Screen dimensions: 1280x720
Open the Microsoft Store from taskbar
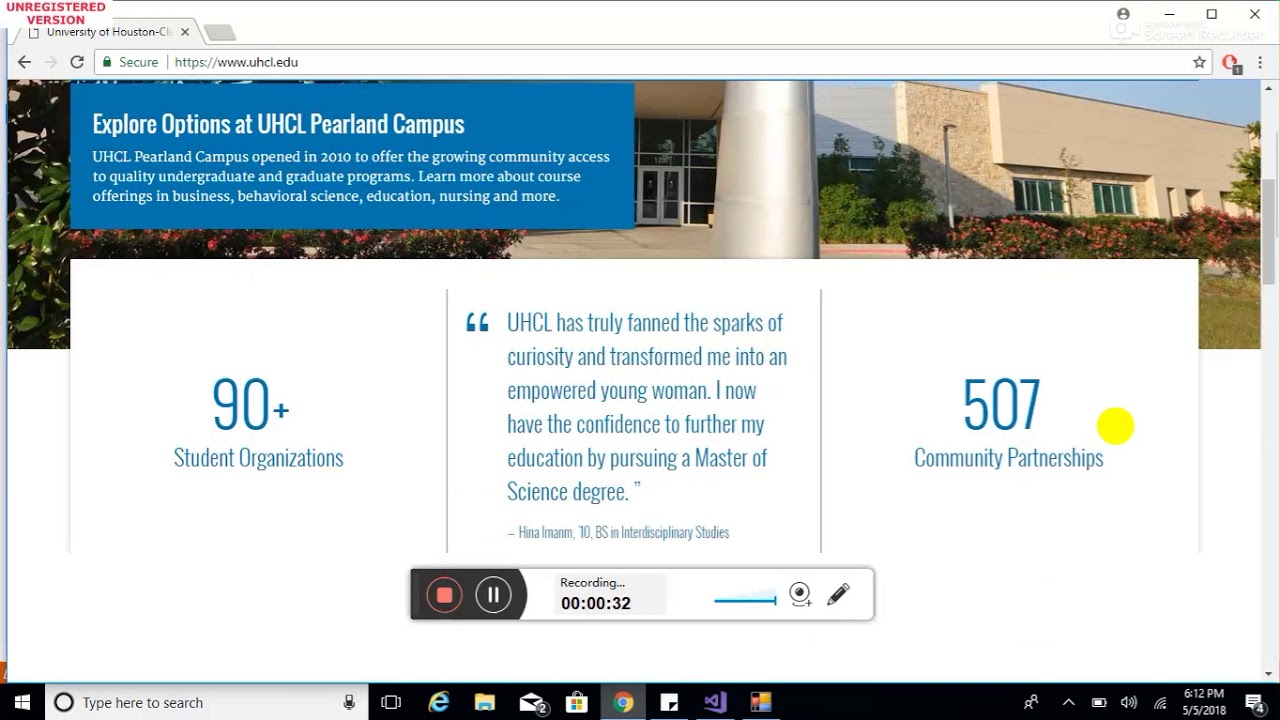pyautogui.click(x=577, y=702)
